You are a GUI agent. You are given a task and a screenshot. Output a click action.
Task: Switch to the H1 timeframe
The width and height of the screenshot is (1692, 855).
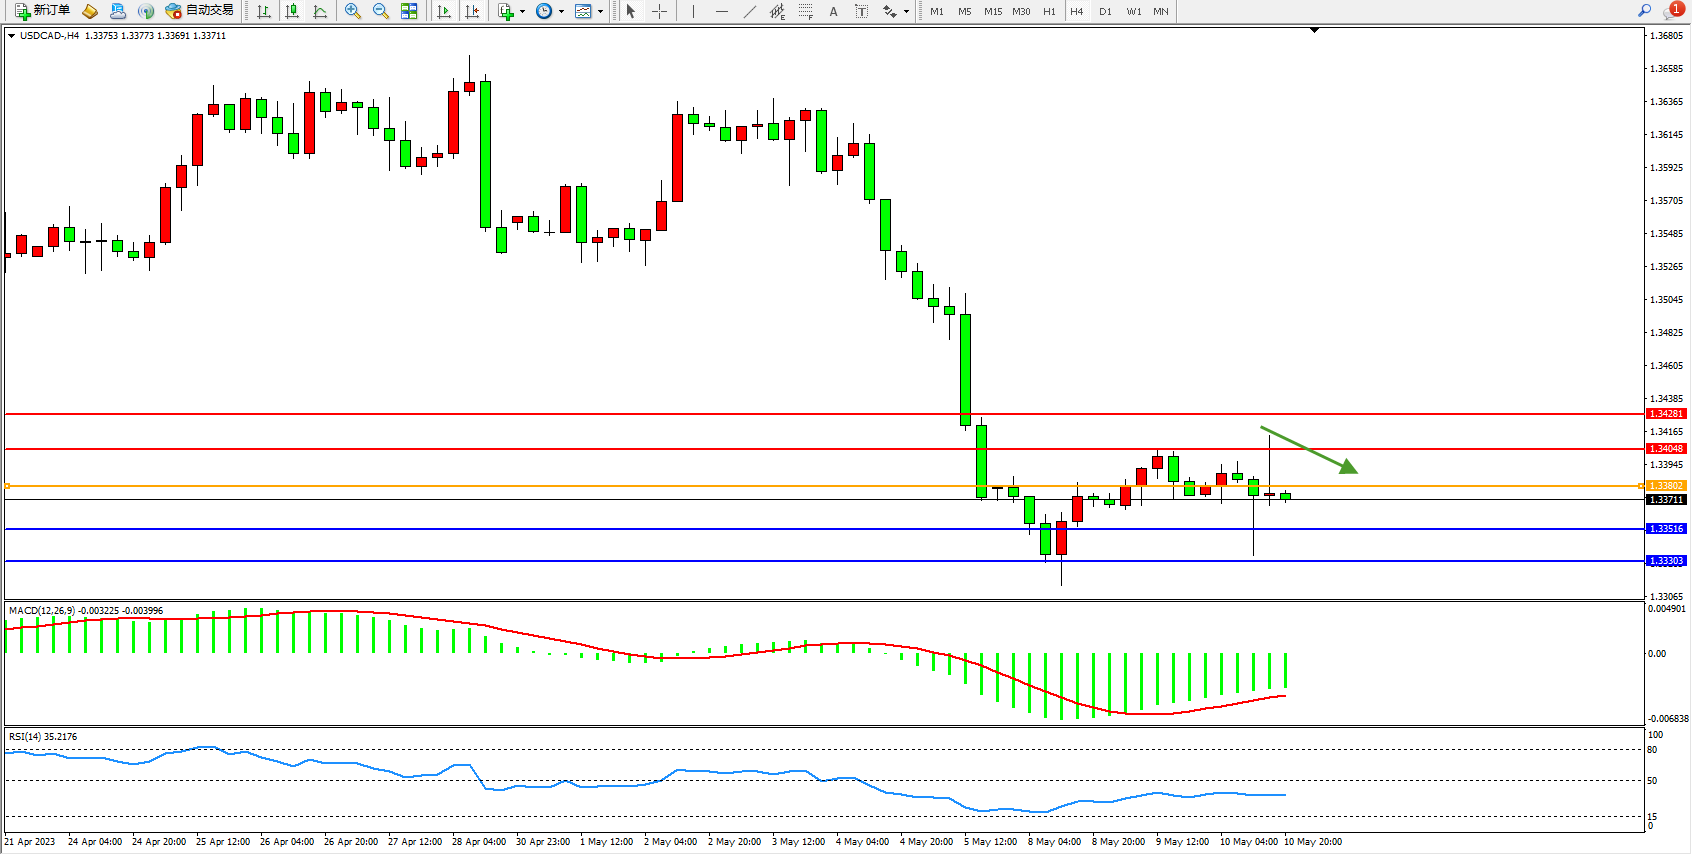pos(1049,11)
